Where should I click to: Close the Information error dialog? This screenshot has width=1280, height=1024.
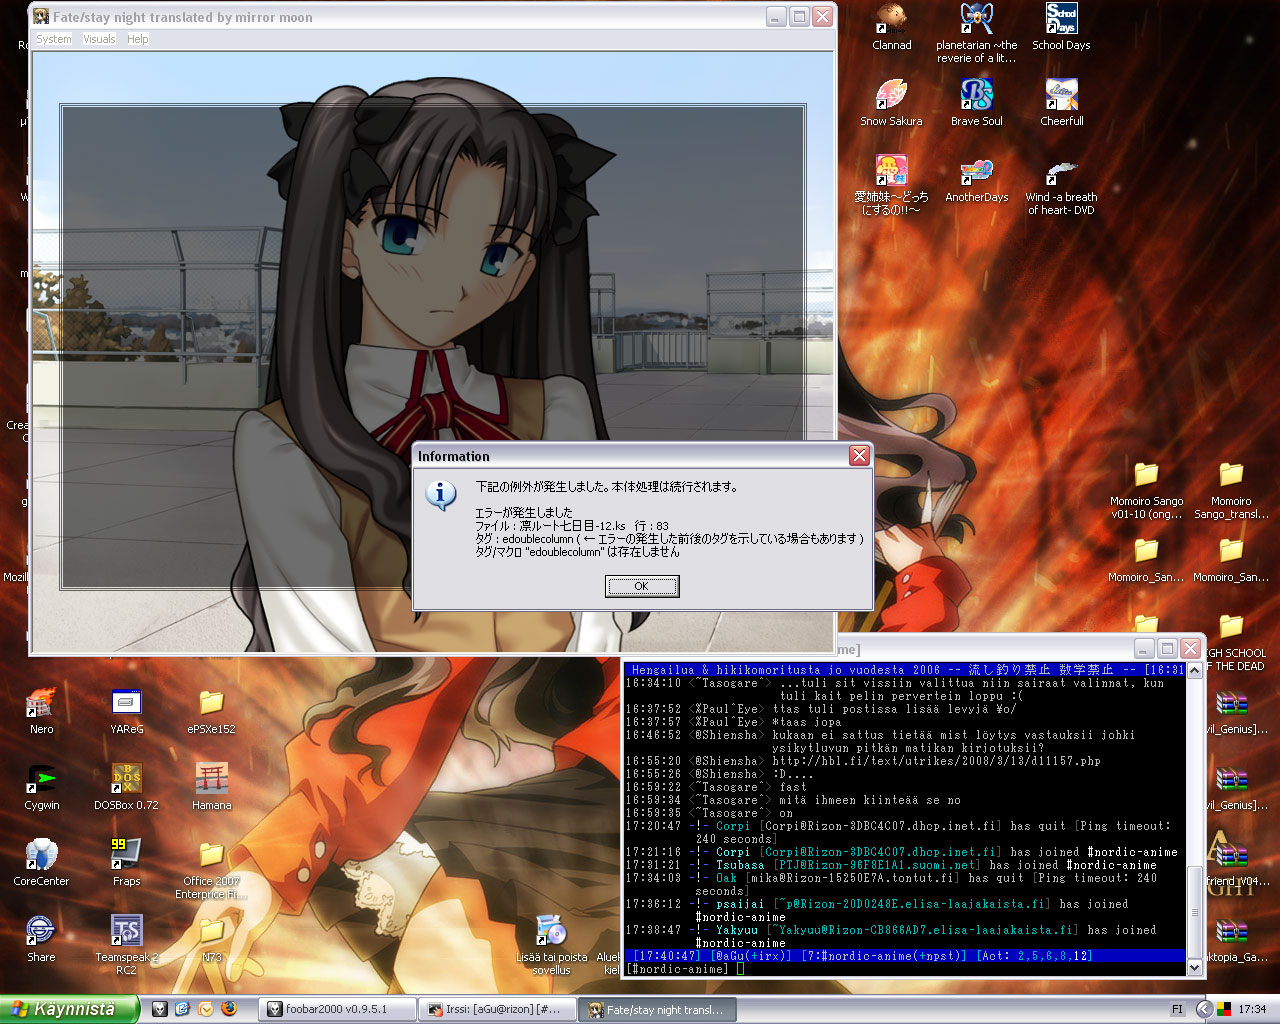(859, 456)
